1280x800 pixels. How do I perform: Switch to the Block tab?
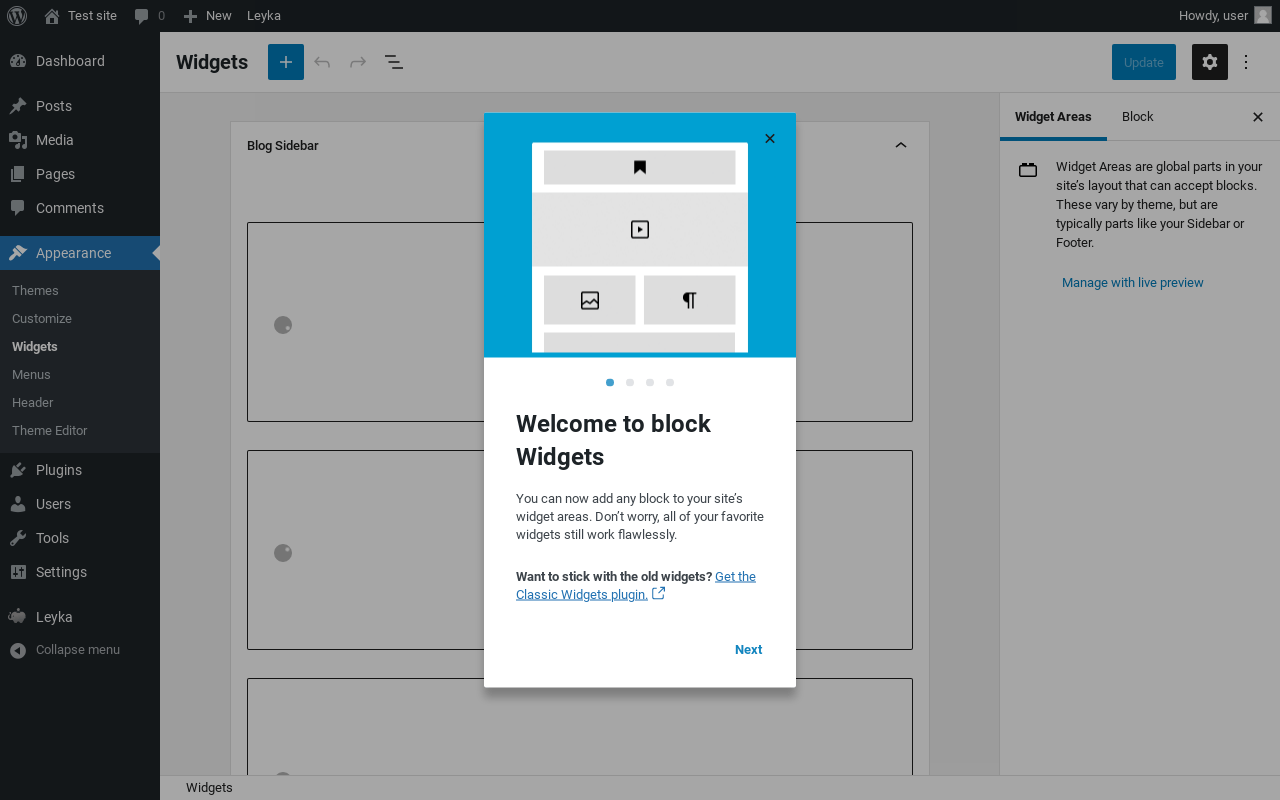pyautogui.click(x=1137, y=117)
